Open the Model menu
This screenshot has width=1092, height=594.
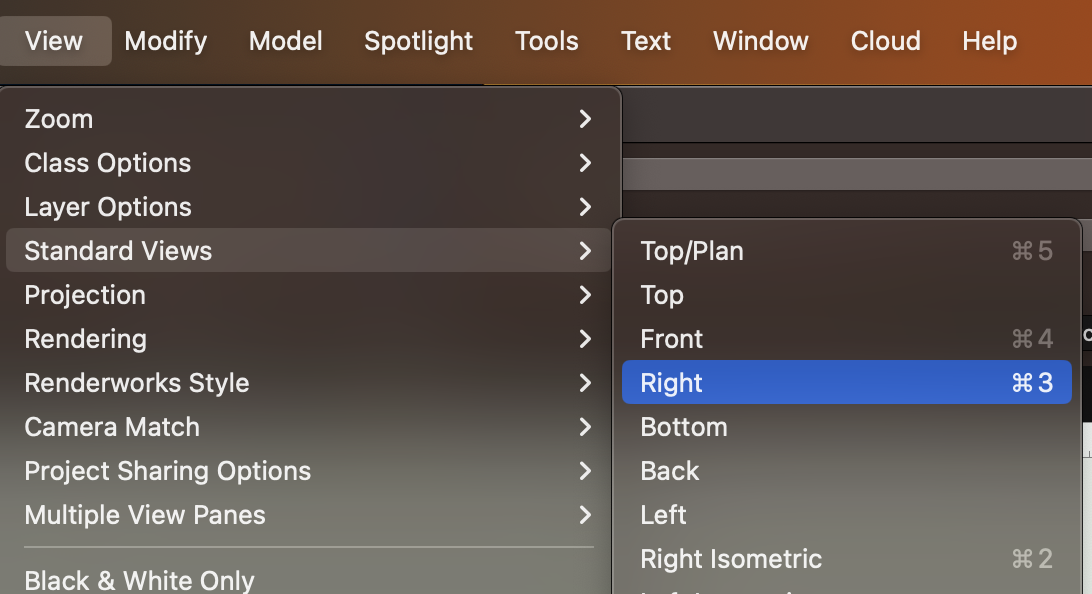coord(285,41)
